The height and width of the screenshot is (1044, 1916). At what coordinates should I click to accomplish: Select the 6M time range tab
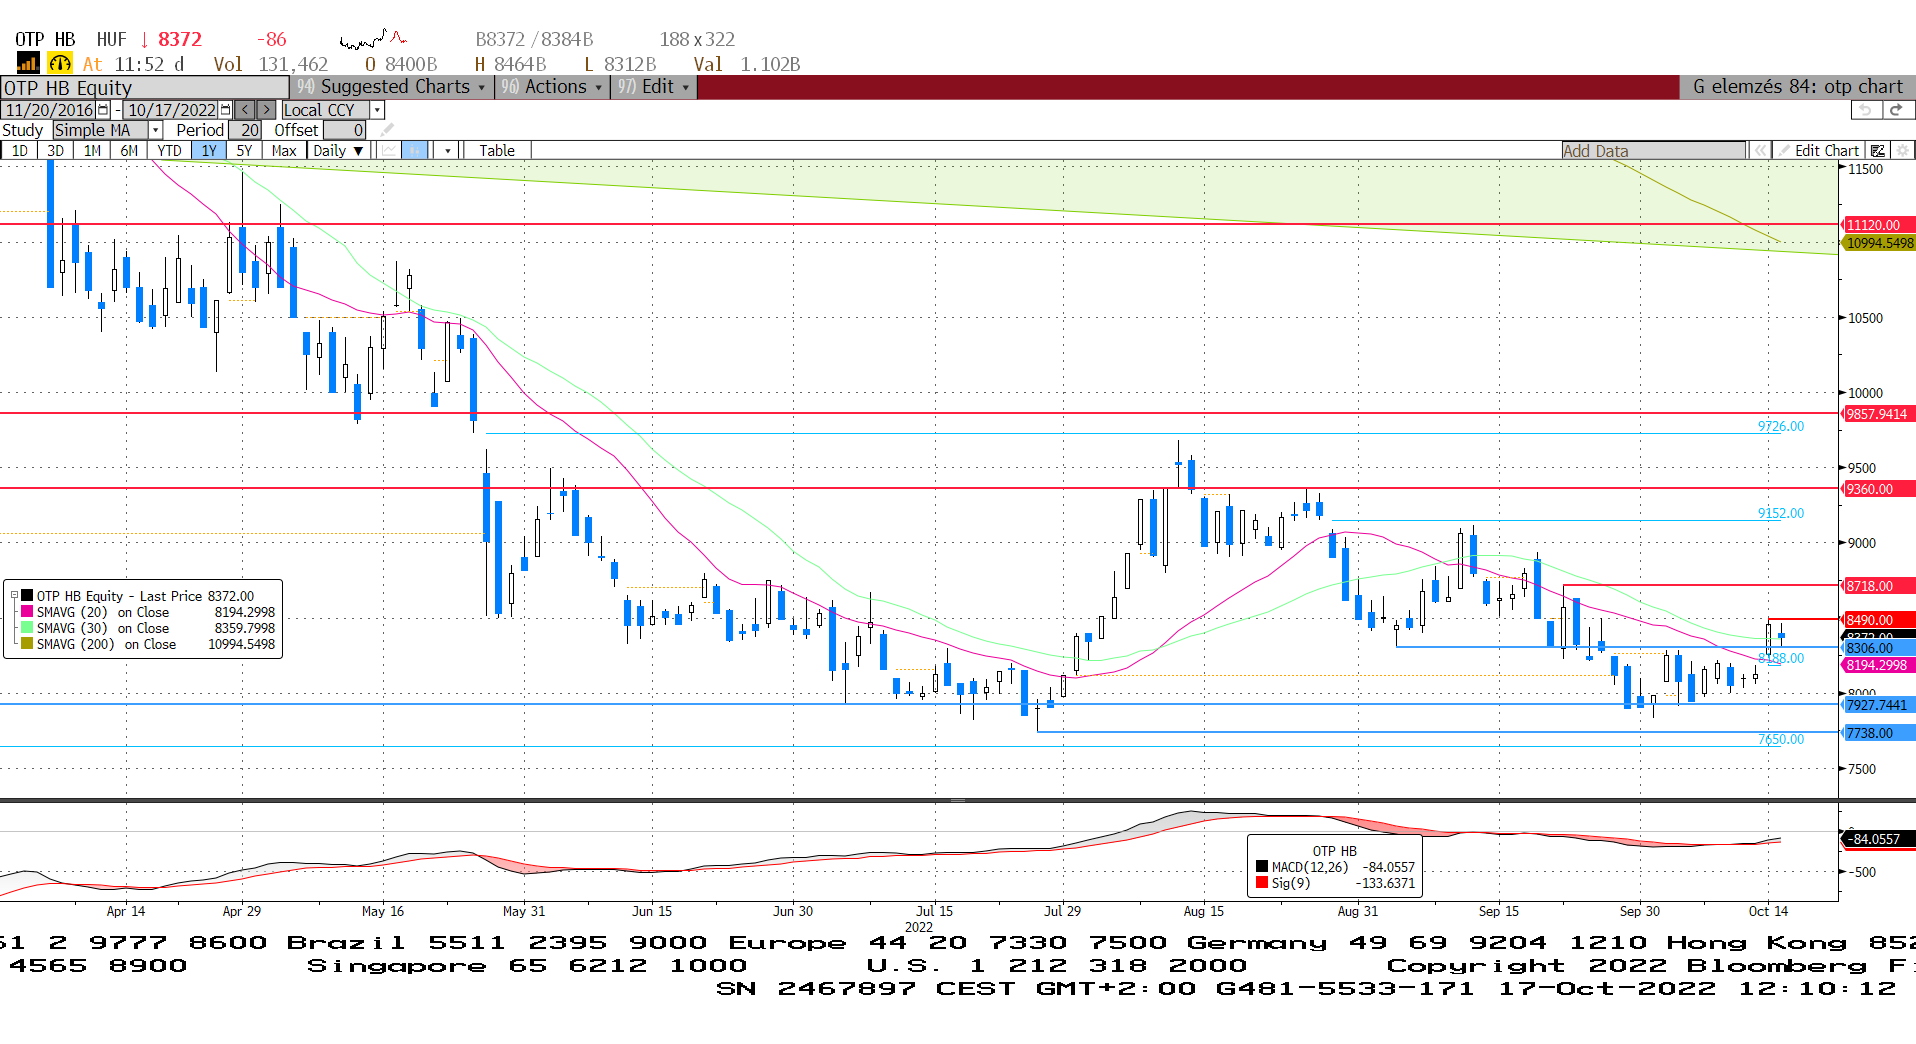[129, 151]
